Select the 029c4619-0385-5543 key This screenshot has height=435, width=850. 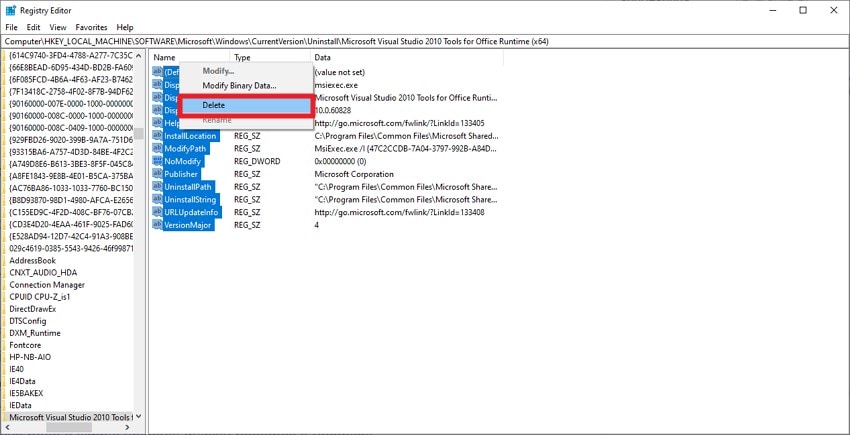click(x=70, y=248)
